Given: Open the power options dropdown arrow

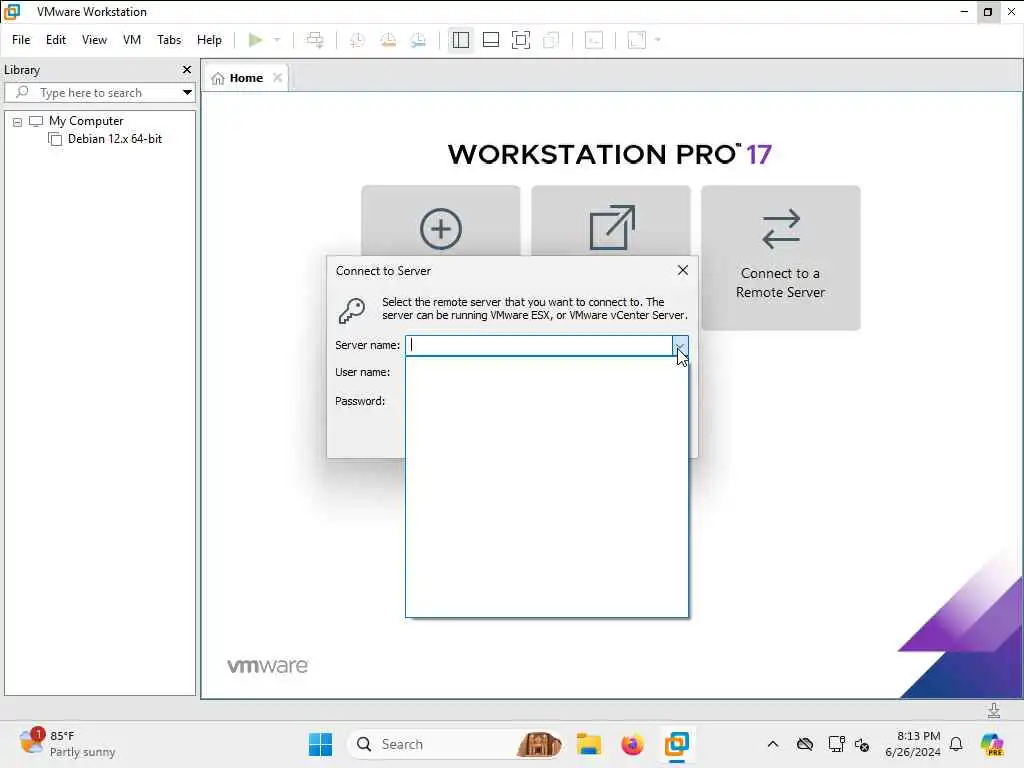Looking at the screenshot, I should pos(277,40).
